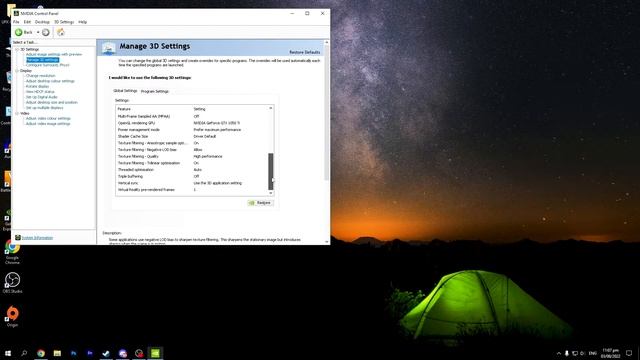Select Texture filtering Anisotropic sample optimisation row
The height and width of the screenshot is (360, 640).
click(x=192, y=143)
